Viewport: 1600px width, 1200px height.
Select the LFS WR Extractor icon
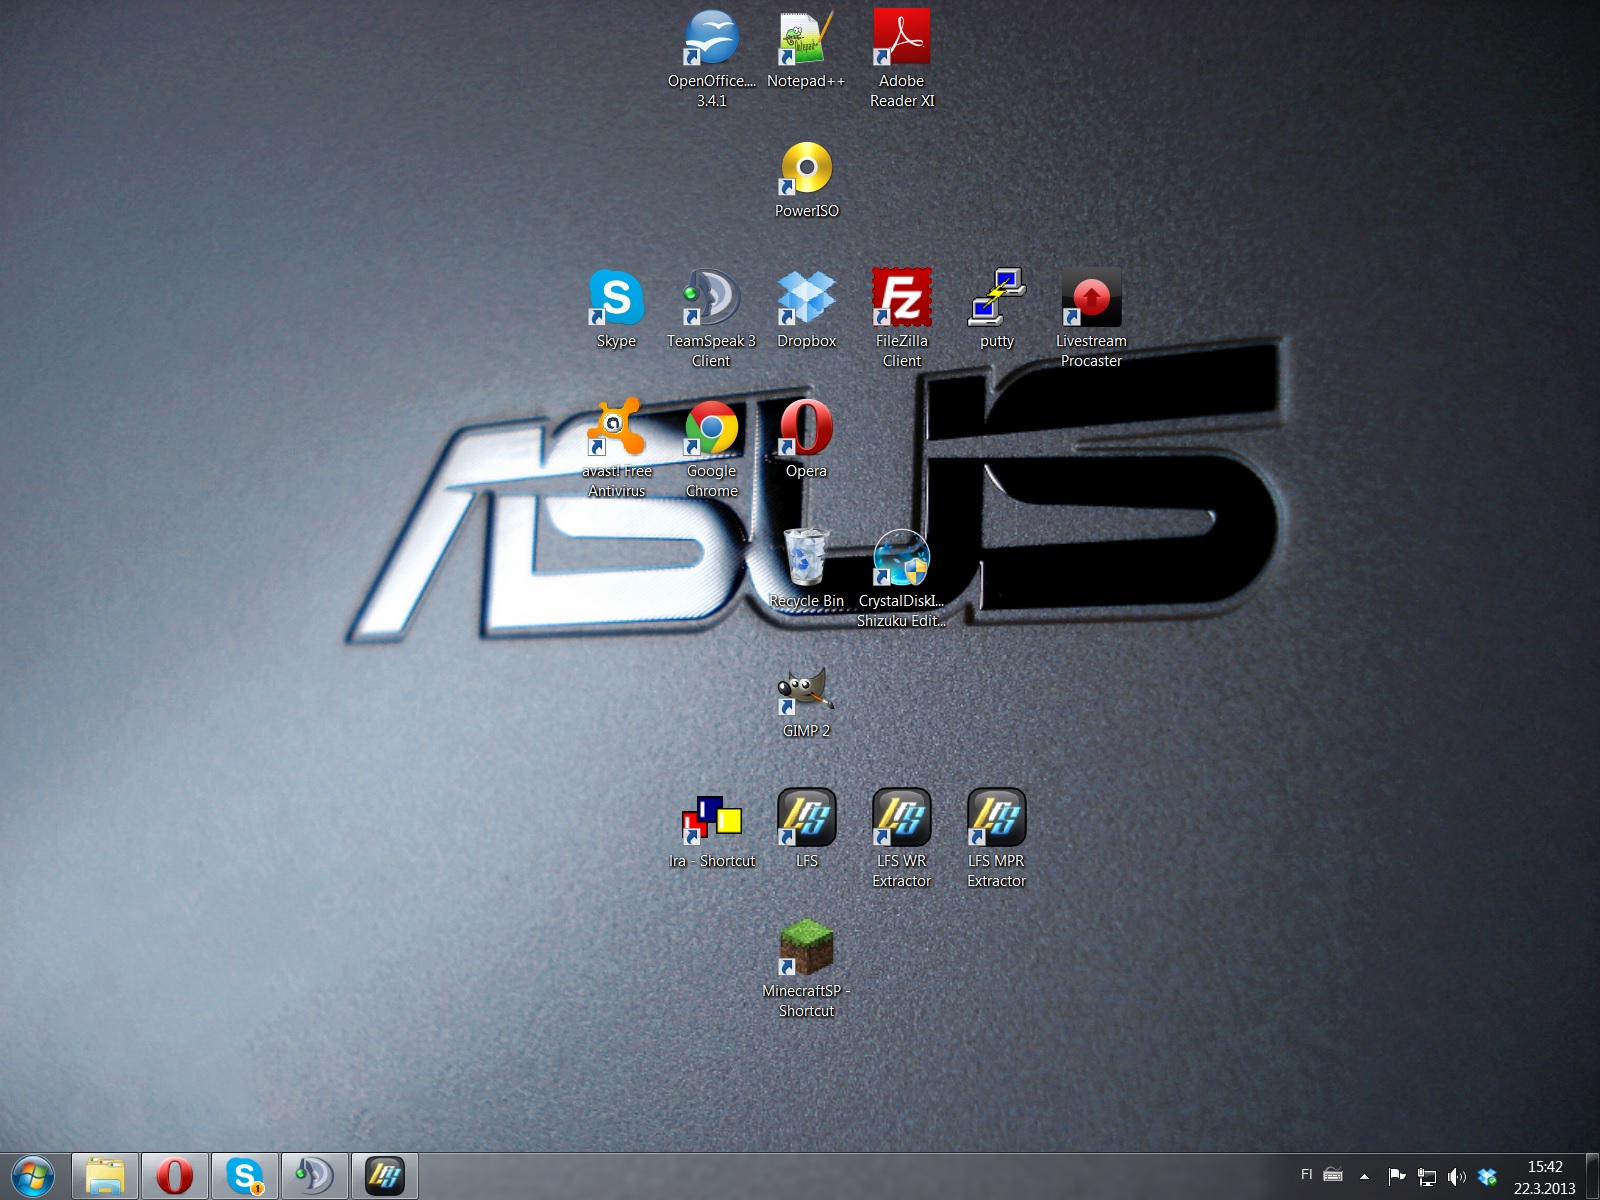click(x=901, y=838)
